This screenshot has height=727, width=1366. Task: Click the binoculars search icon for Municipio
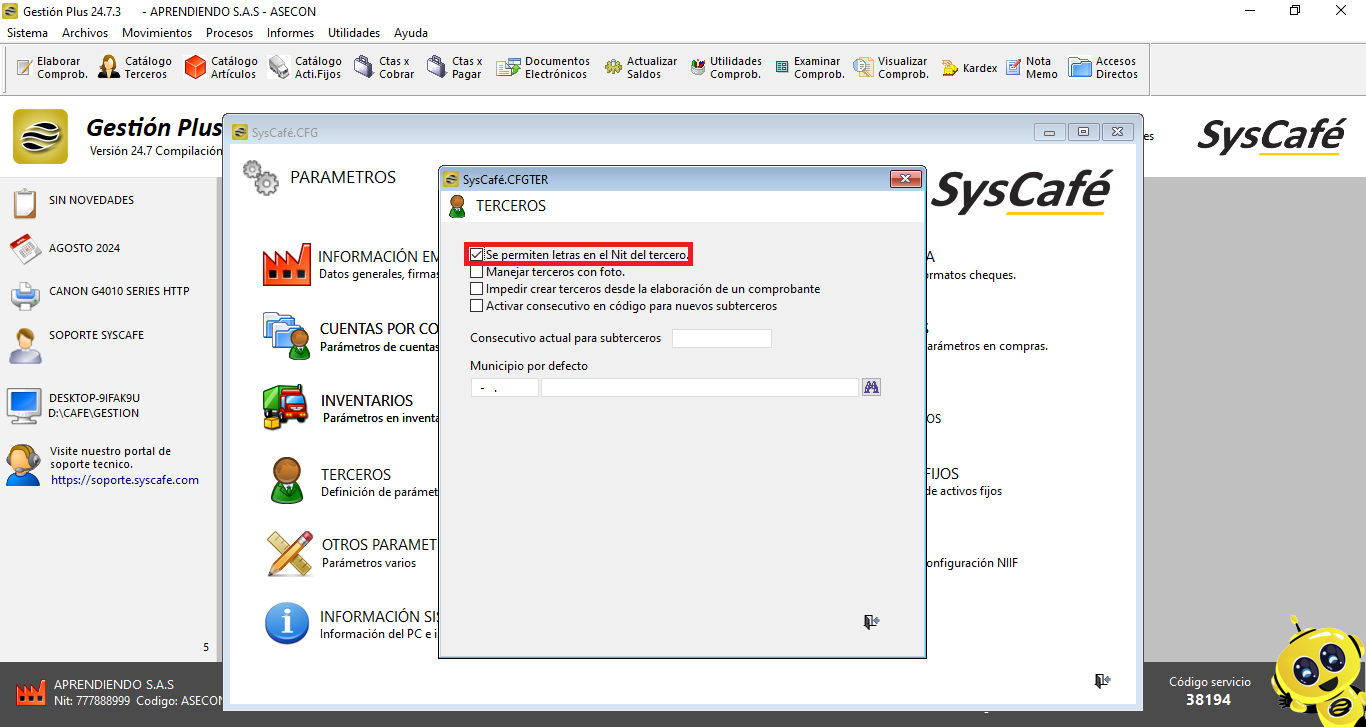coord(871,387)
